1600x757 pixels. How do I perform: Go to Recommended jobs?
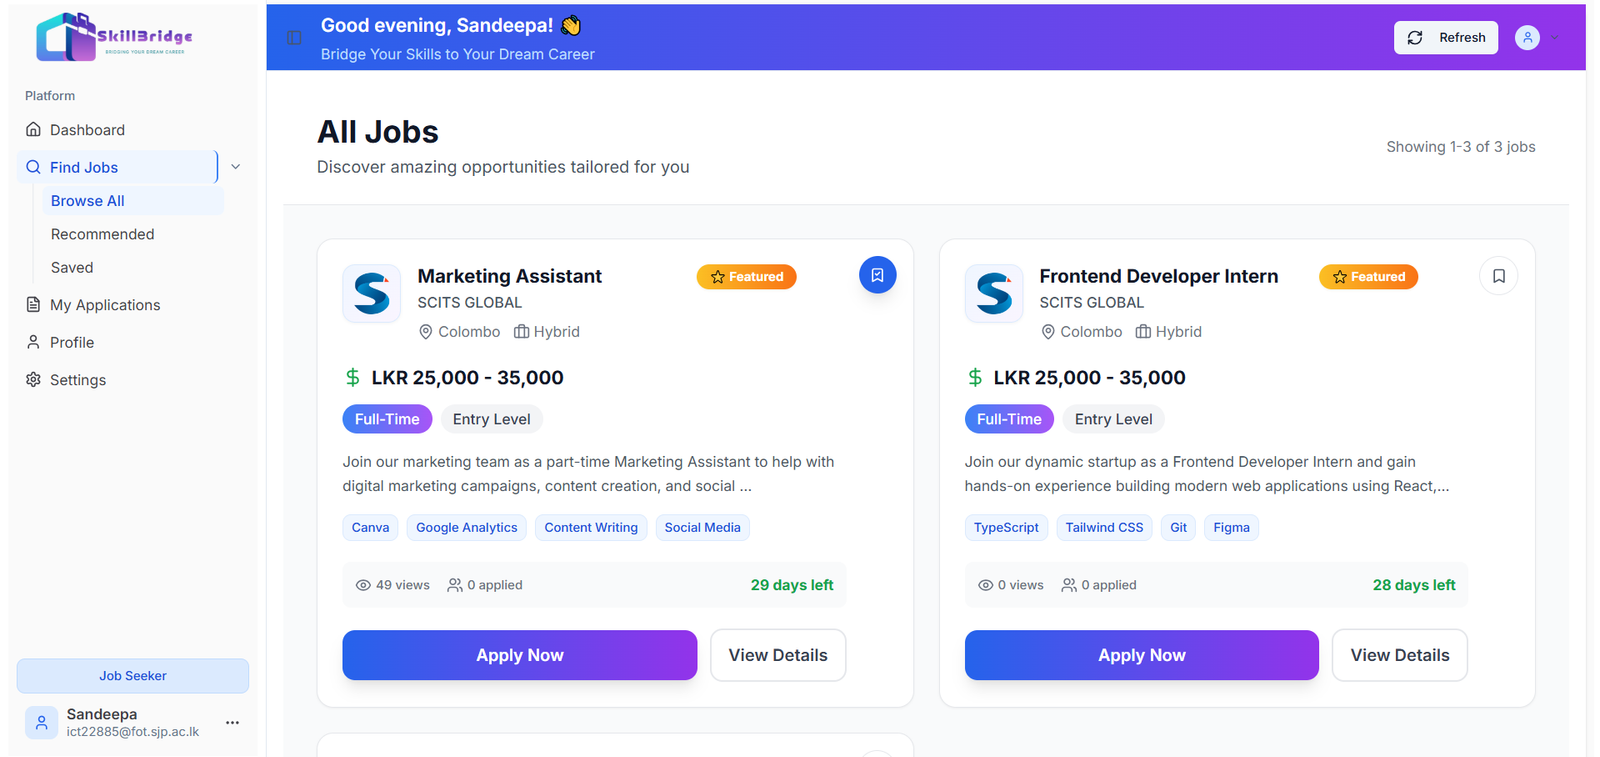coord(102,234)
